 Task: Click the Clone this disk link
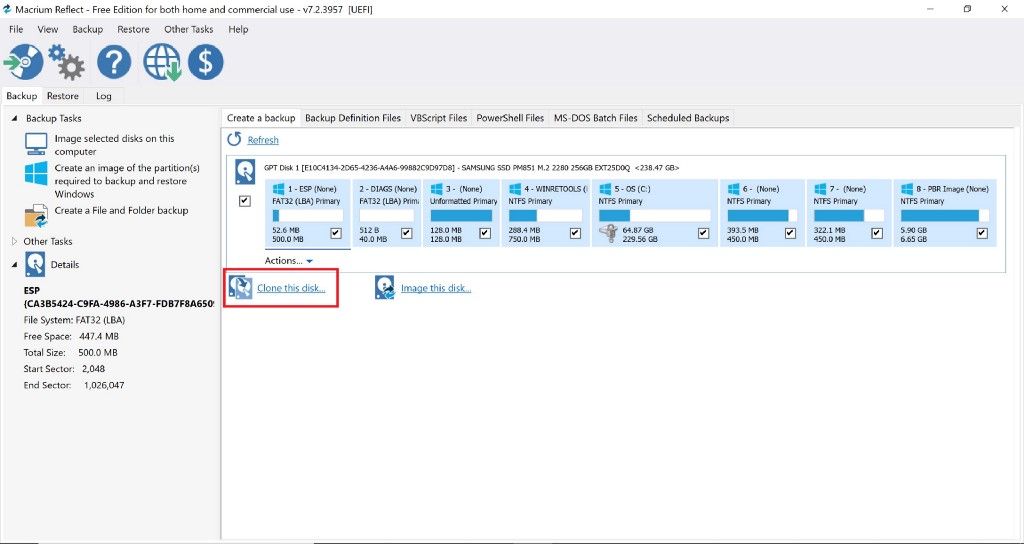click(x=291, y=288)
